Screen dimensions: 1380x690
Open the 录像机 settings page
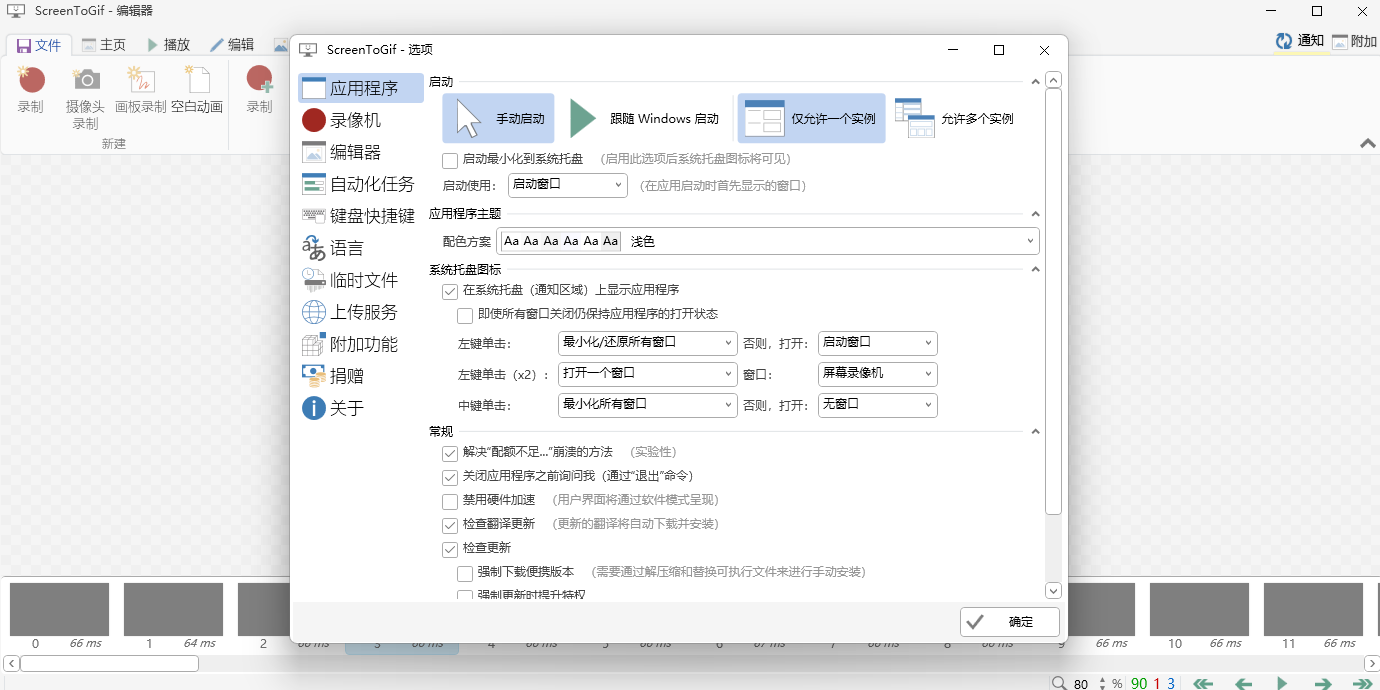pyautogui.click(x=361, y=120)
